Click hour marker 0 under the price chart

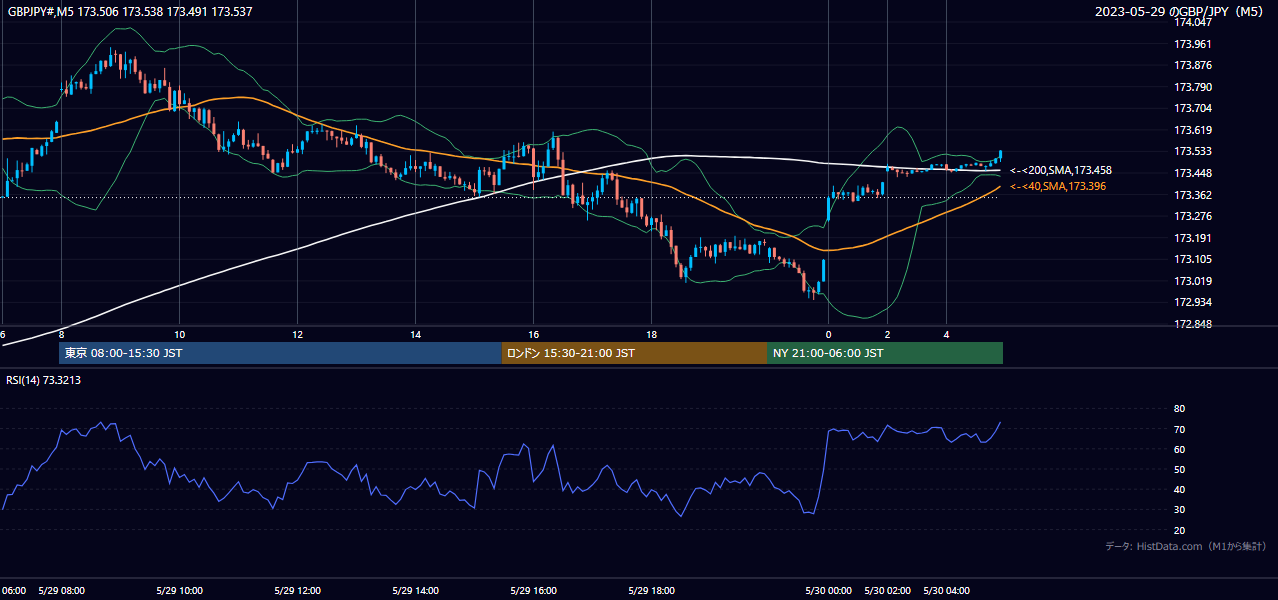point(828,334)
